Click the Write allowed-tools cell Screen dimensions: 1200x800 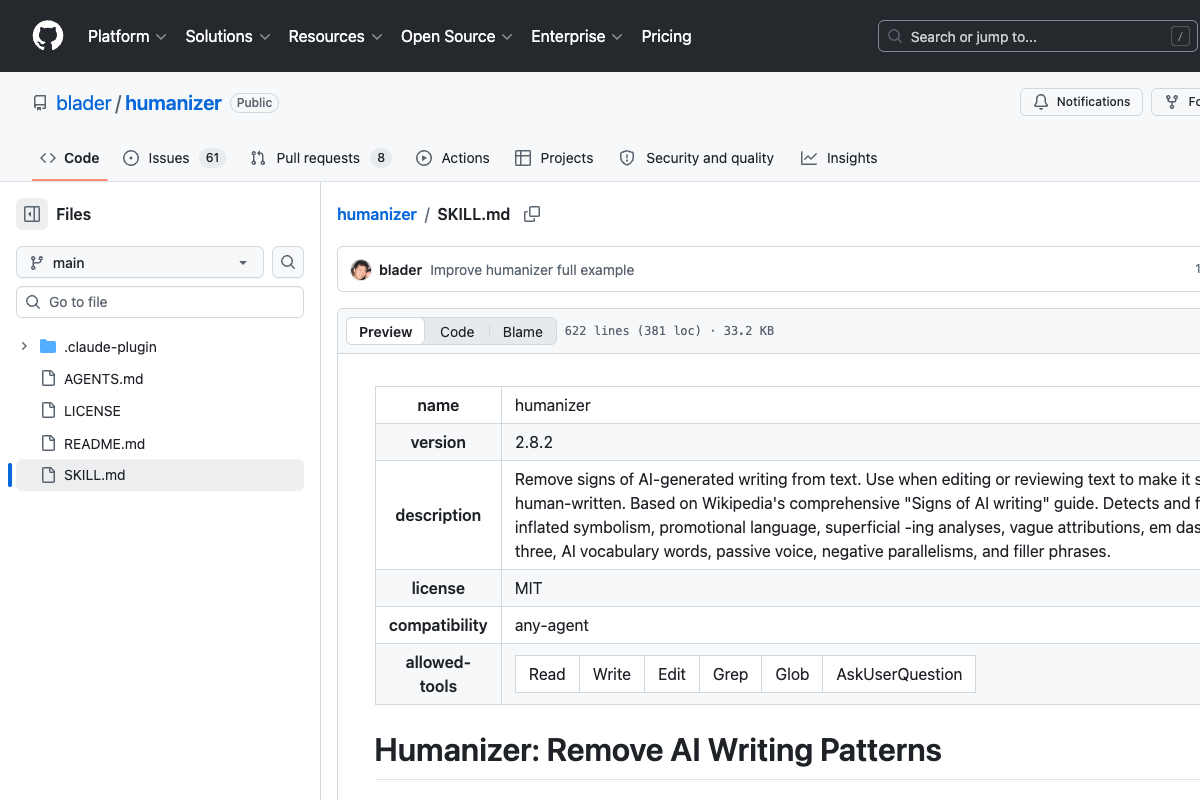pyautogui.click(x=612, y=674)
